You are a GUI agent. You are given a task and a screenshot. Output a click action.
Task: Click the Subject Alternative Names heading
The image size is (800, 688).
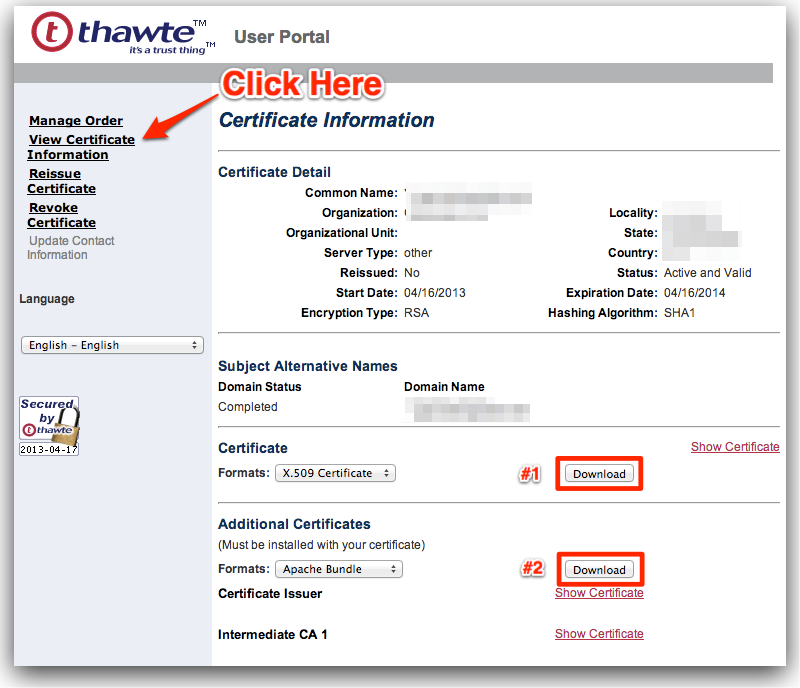[308, 366]
